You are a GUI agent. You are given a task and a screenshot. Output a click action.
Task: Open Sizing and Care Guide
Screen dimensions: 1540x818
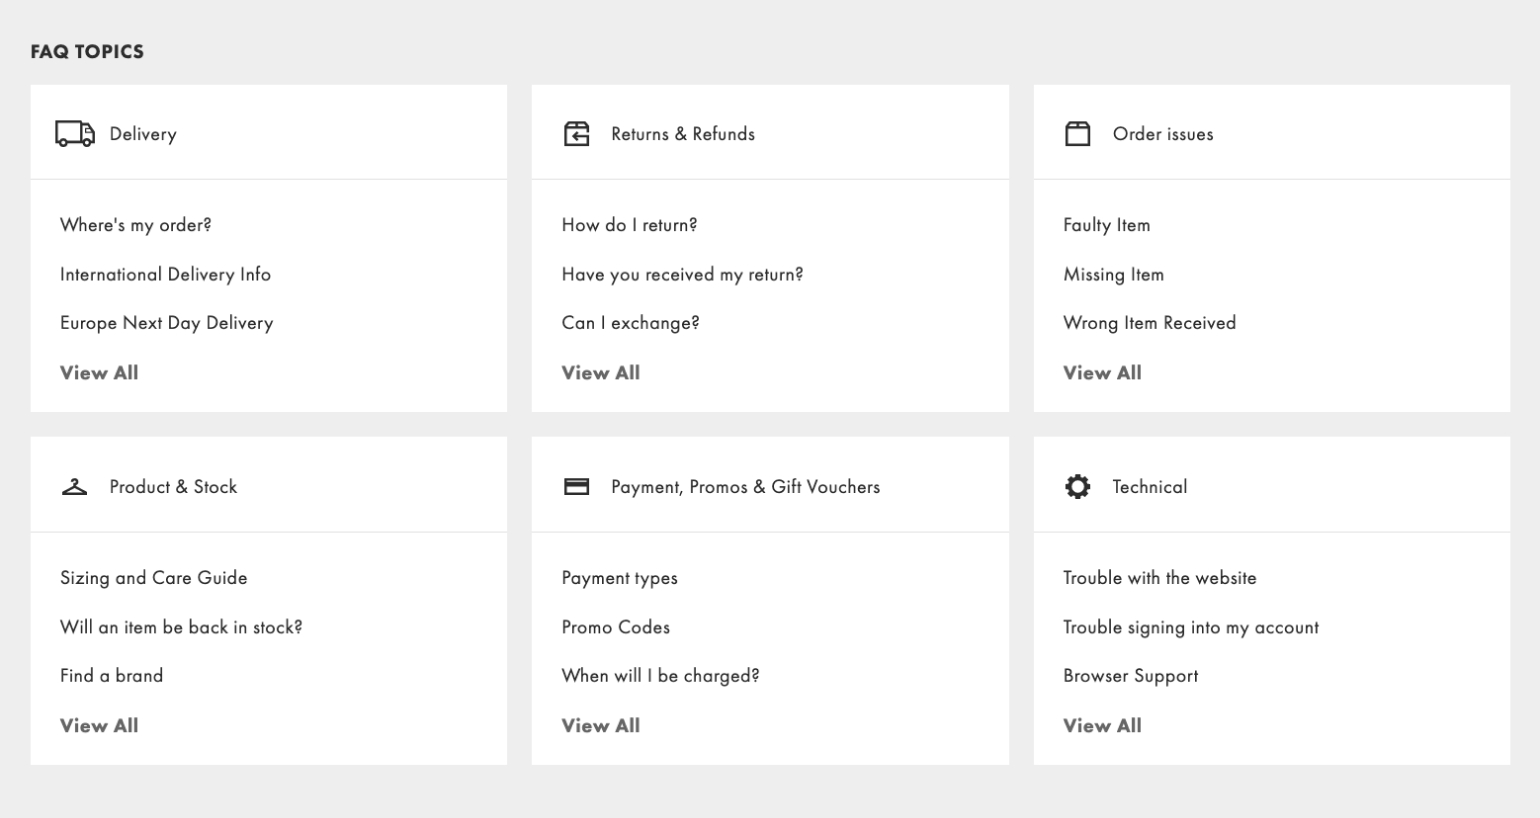pyautogui.click(x=154, y=578)
